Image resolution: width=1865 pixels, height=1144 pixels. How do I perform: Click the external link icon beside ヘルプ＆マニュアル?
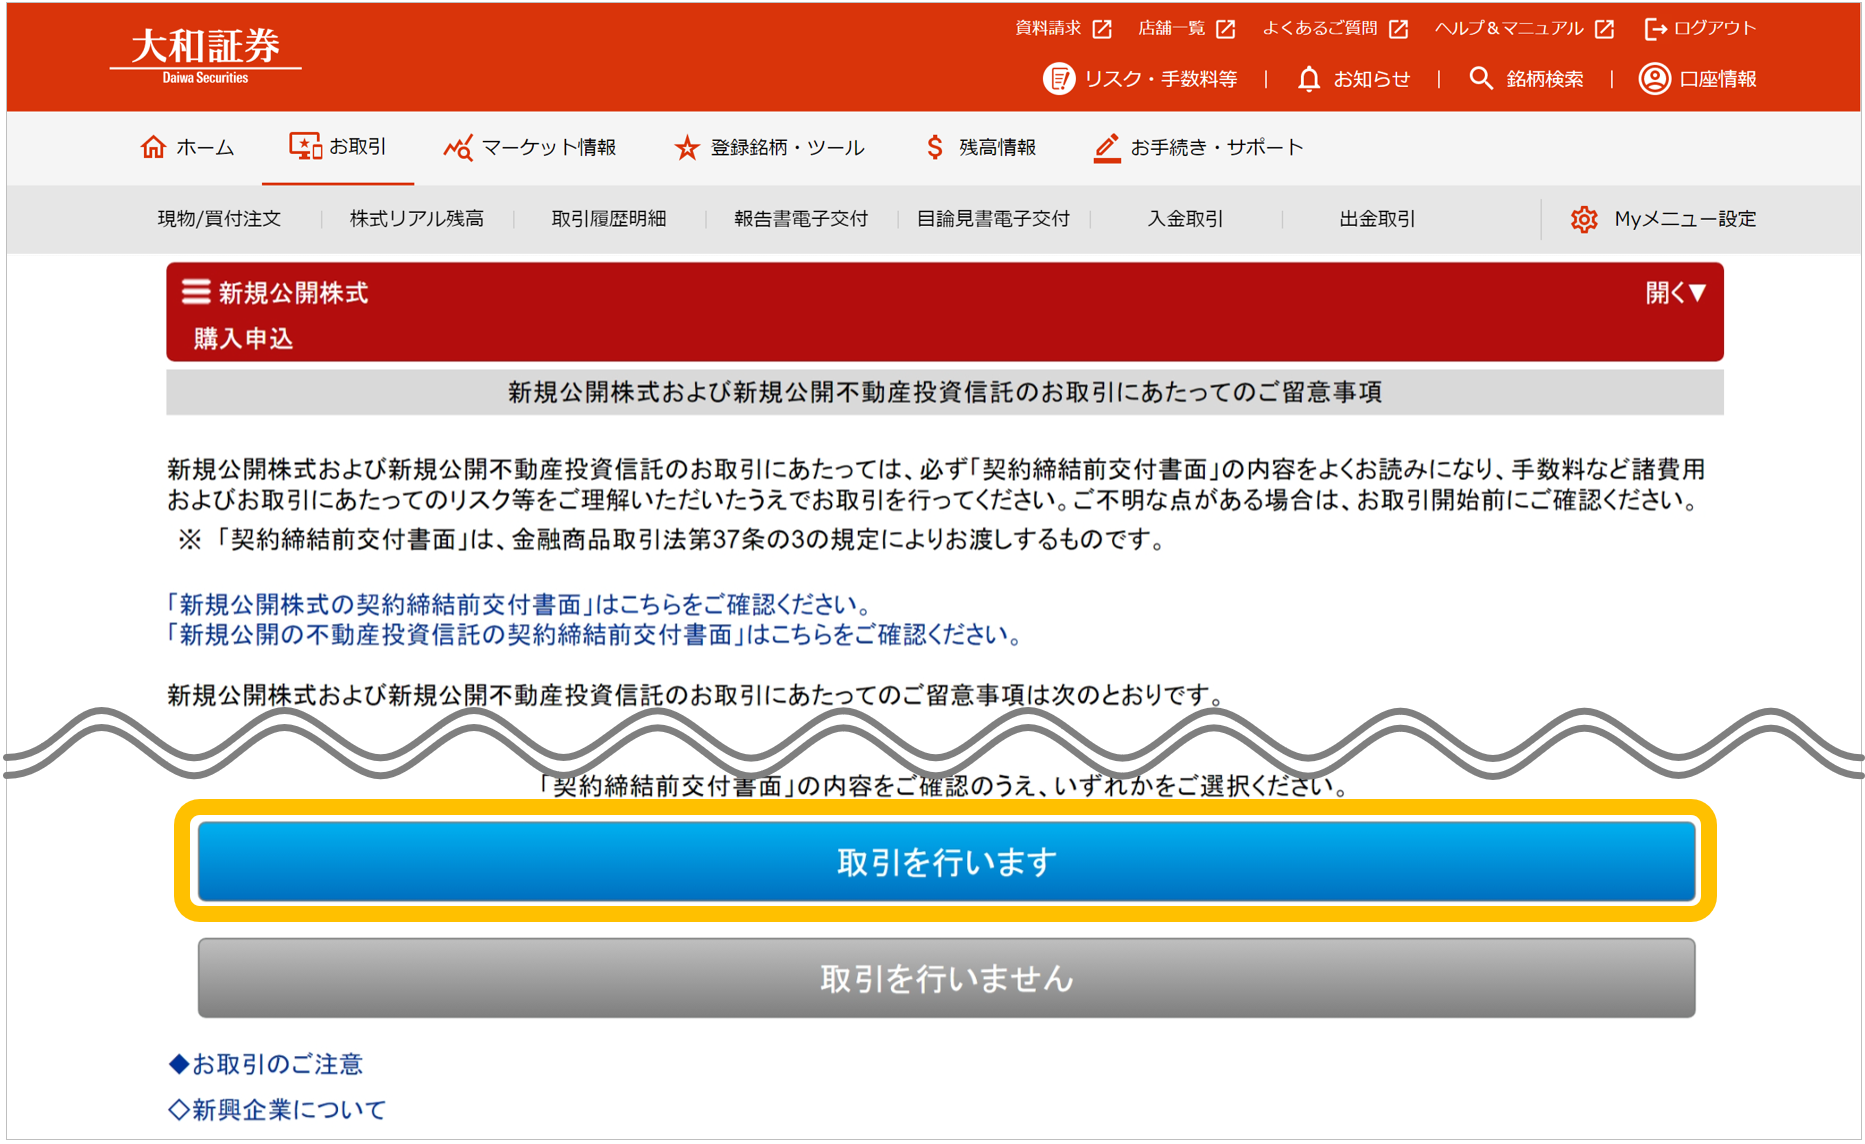pyautogui.click(x=1603, y=28)
